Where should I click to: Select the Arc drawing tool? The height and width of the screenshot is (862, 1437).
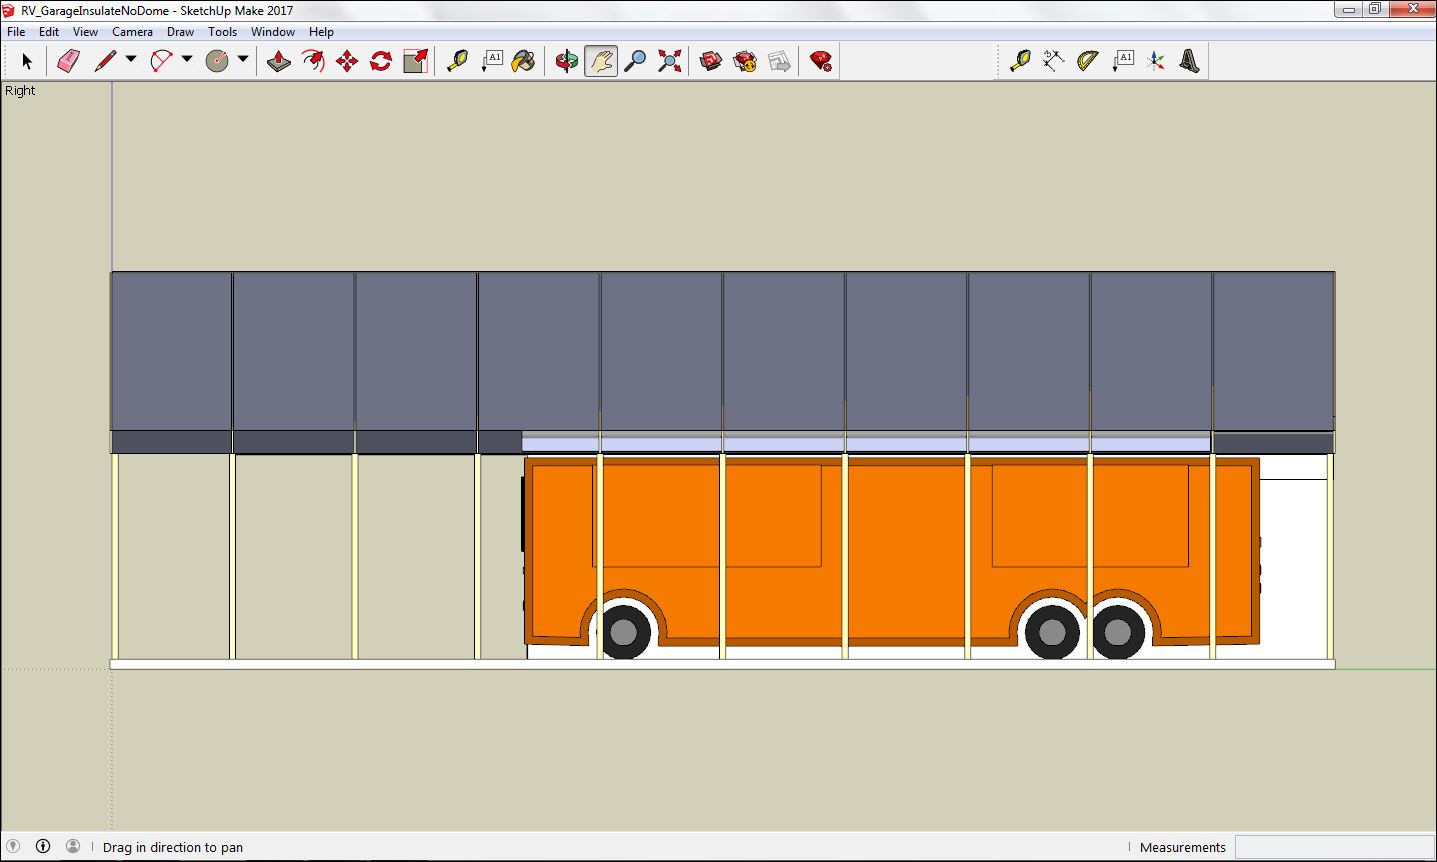coord(161,61)
